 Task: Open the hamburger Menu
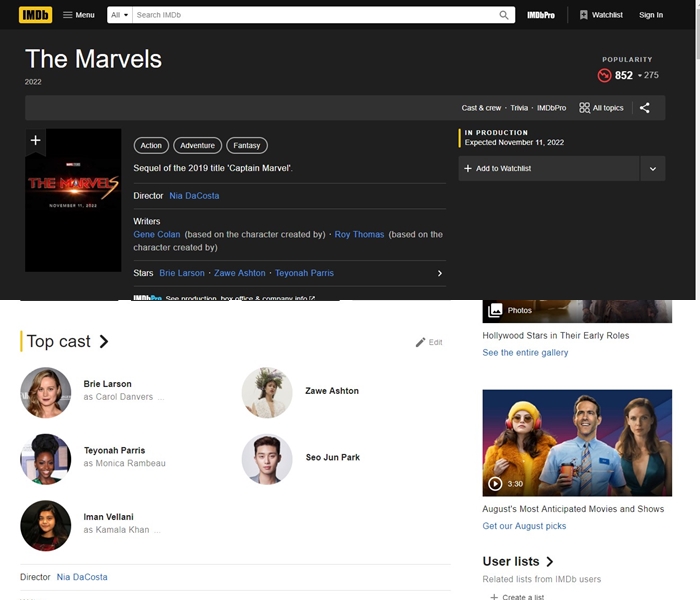coord(79,15)
